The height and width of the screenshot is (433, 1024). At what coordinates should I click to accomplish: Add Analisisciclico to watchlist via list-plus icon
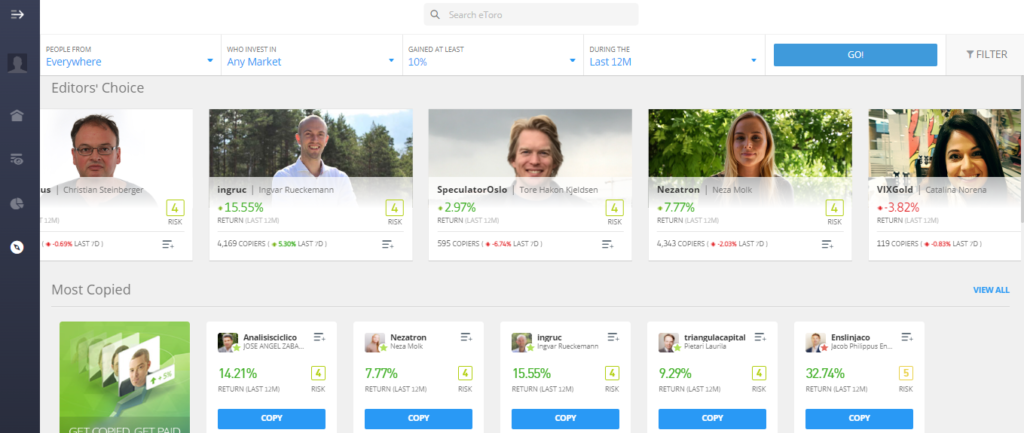319,337
